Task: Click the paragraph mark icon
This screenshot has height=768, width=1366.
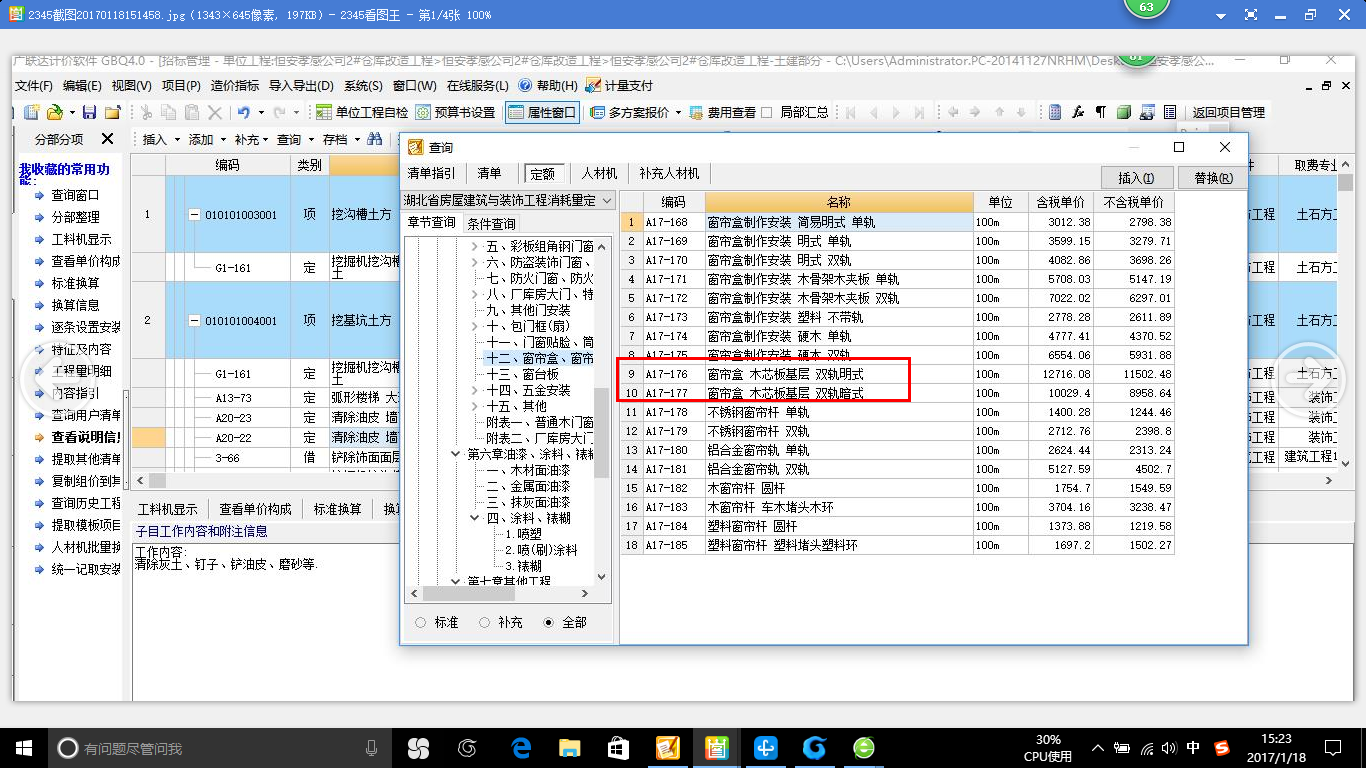Action: (x=1101, y=112)
